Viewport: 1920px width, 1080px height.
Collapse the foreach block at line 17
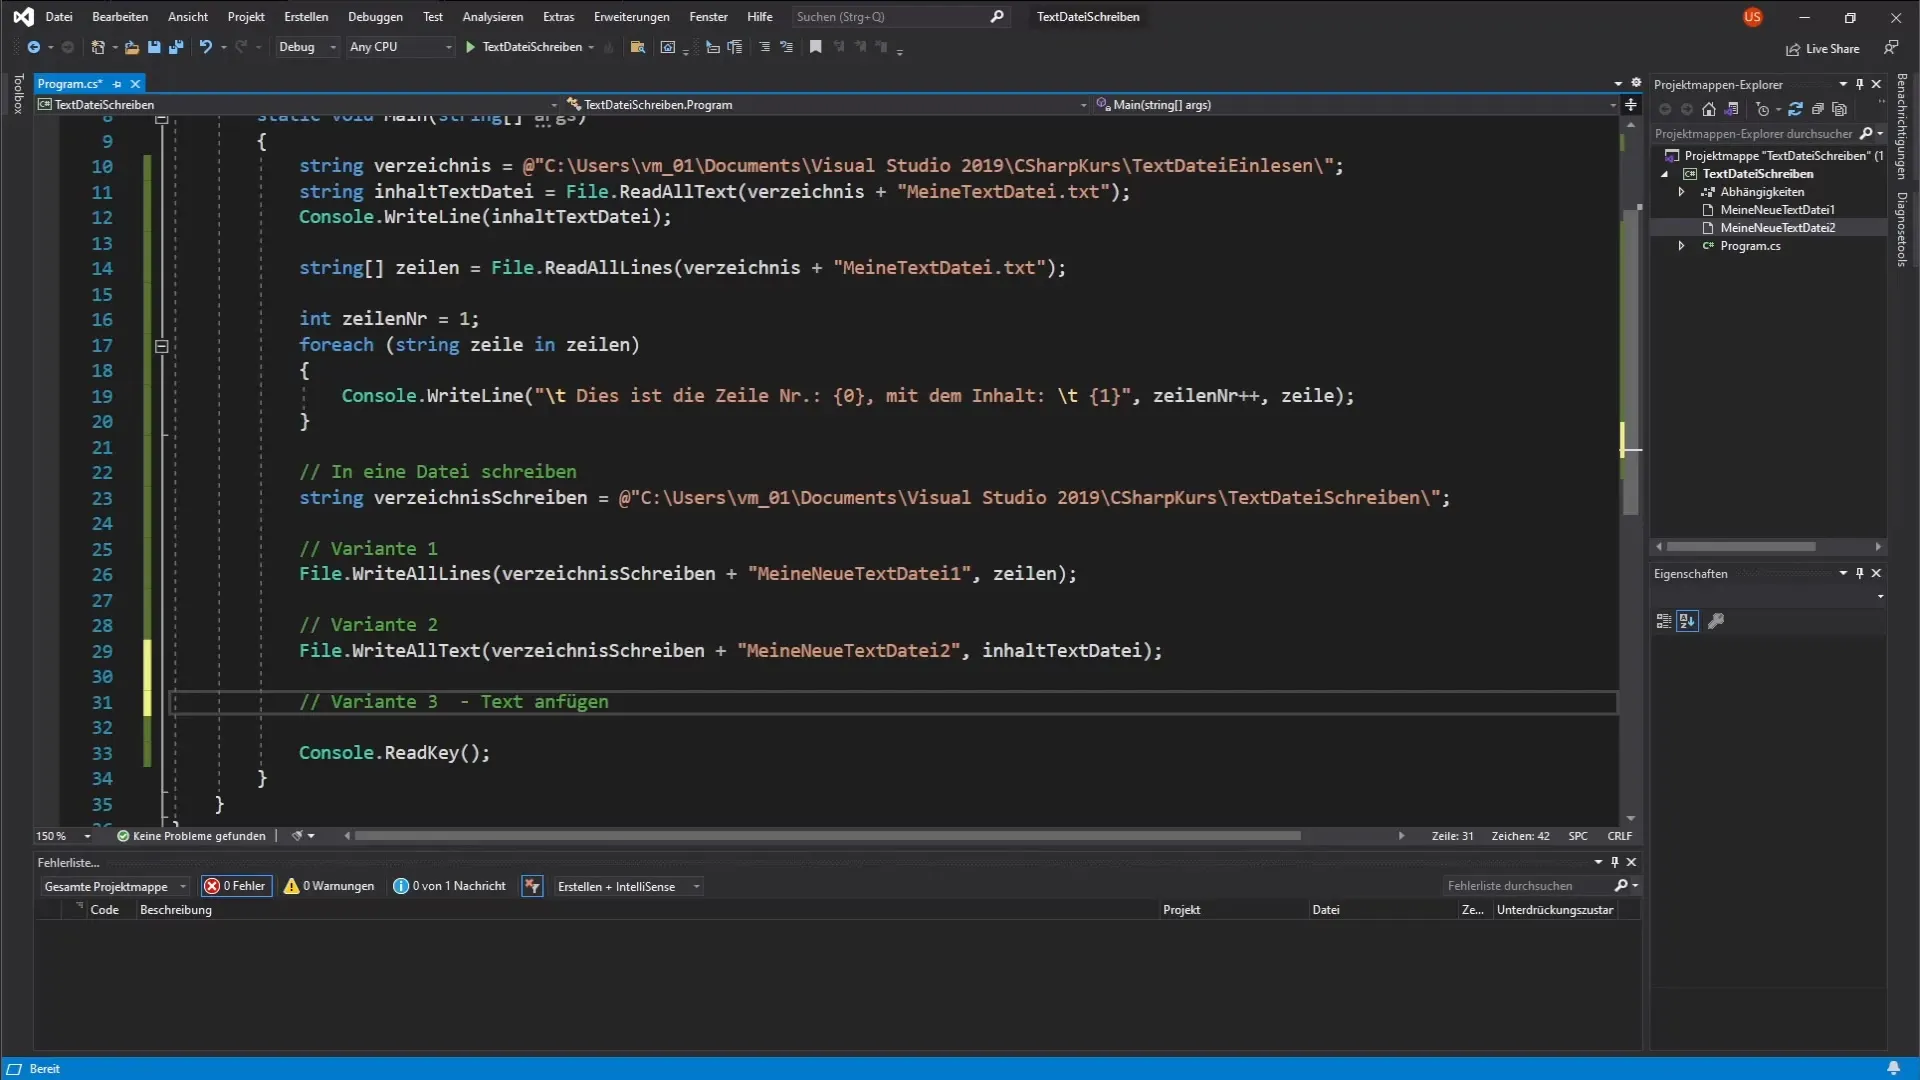pos(161,346)
